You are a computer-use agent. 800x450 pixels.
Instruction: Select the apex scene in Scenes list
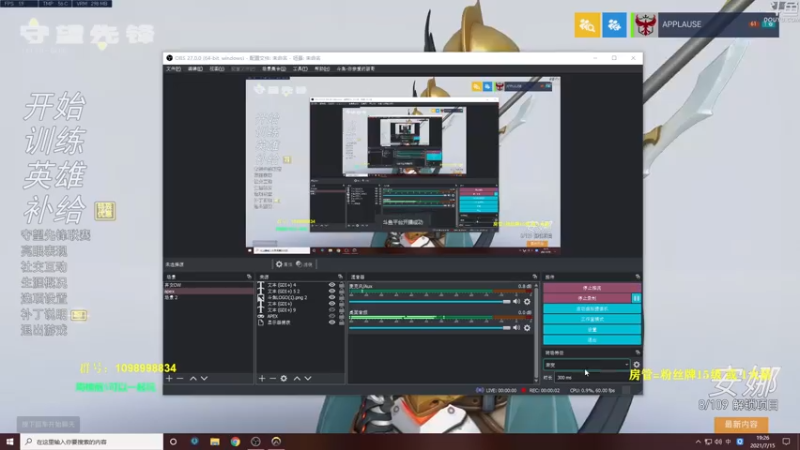tap(208, 291)
